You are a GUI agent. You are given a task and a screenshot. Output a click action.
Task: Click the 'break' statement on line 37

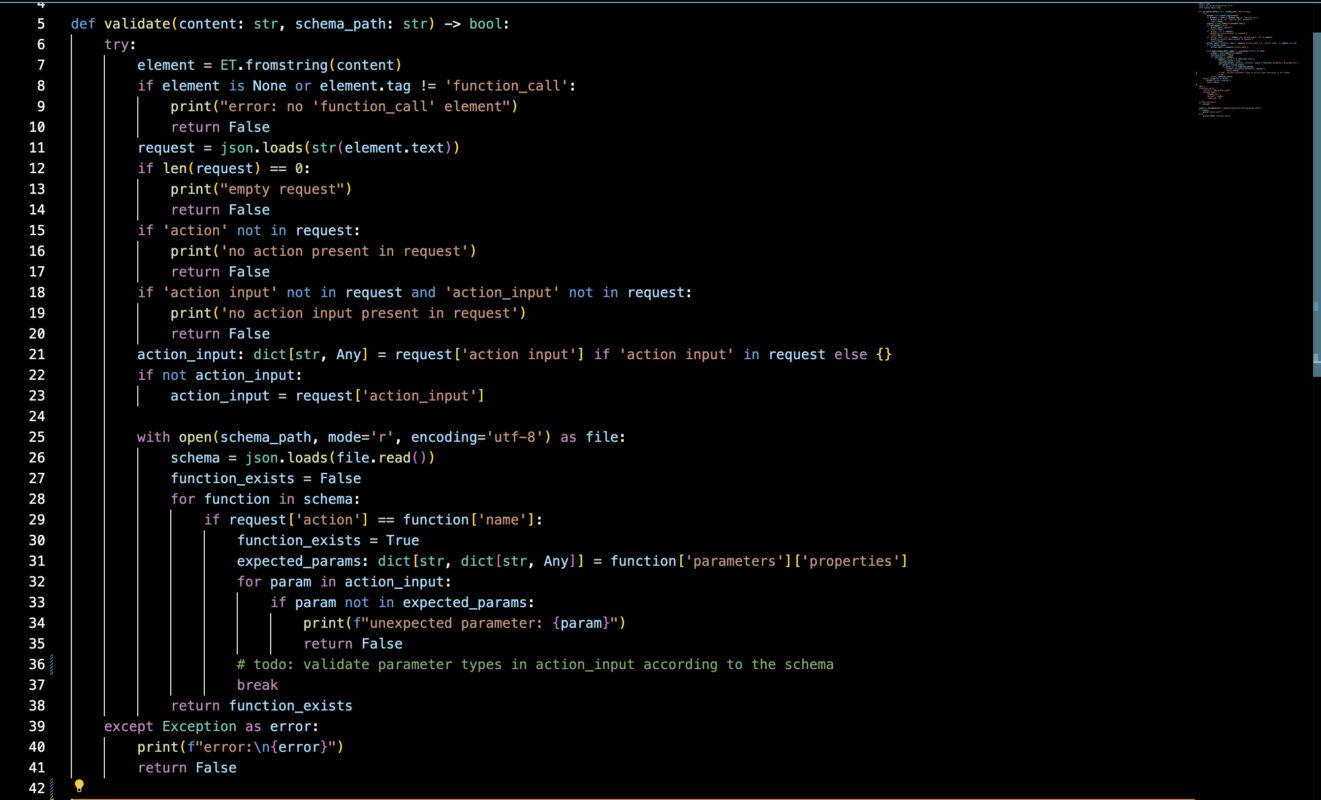tap(257, 685)
